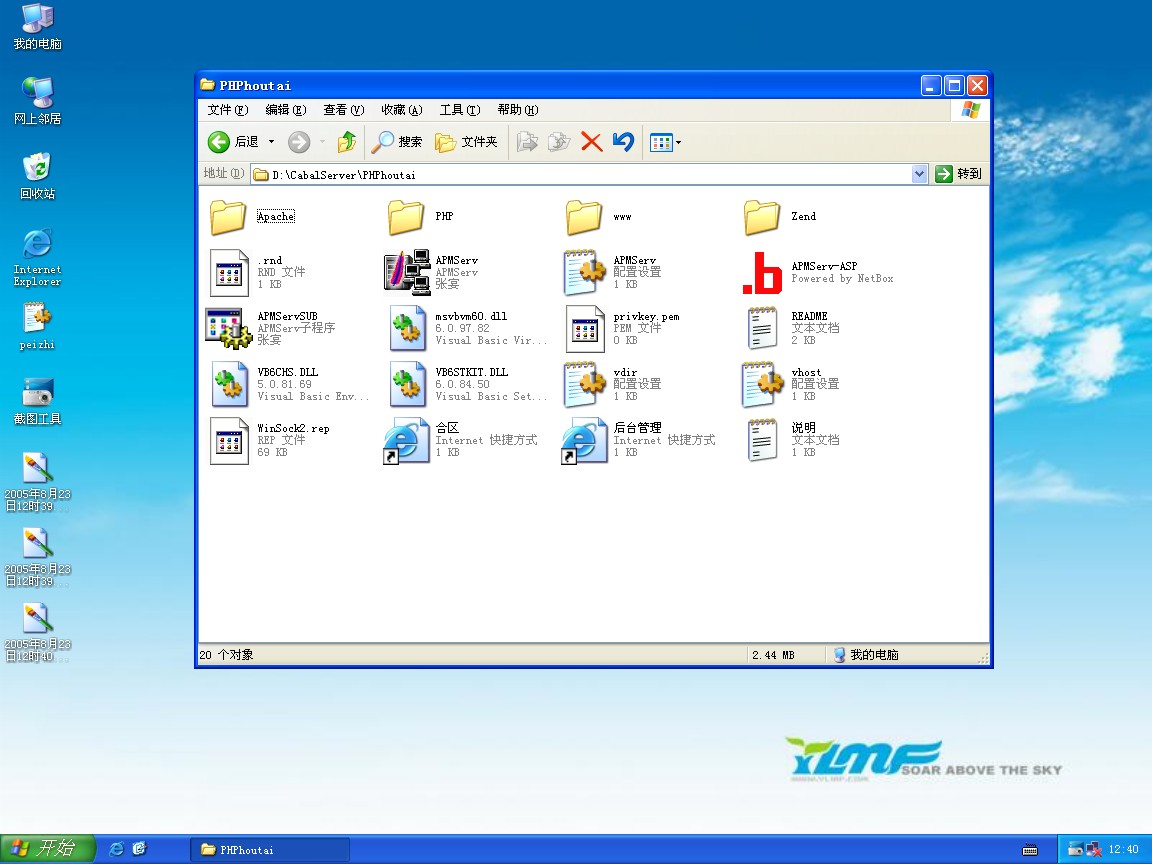Viewport: 1152px width, 864px height.
Task: Click the address bar path field
Action: click(x=580, y=174)
